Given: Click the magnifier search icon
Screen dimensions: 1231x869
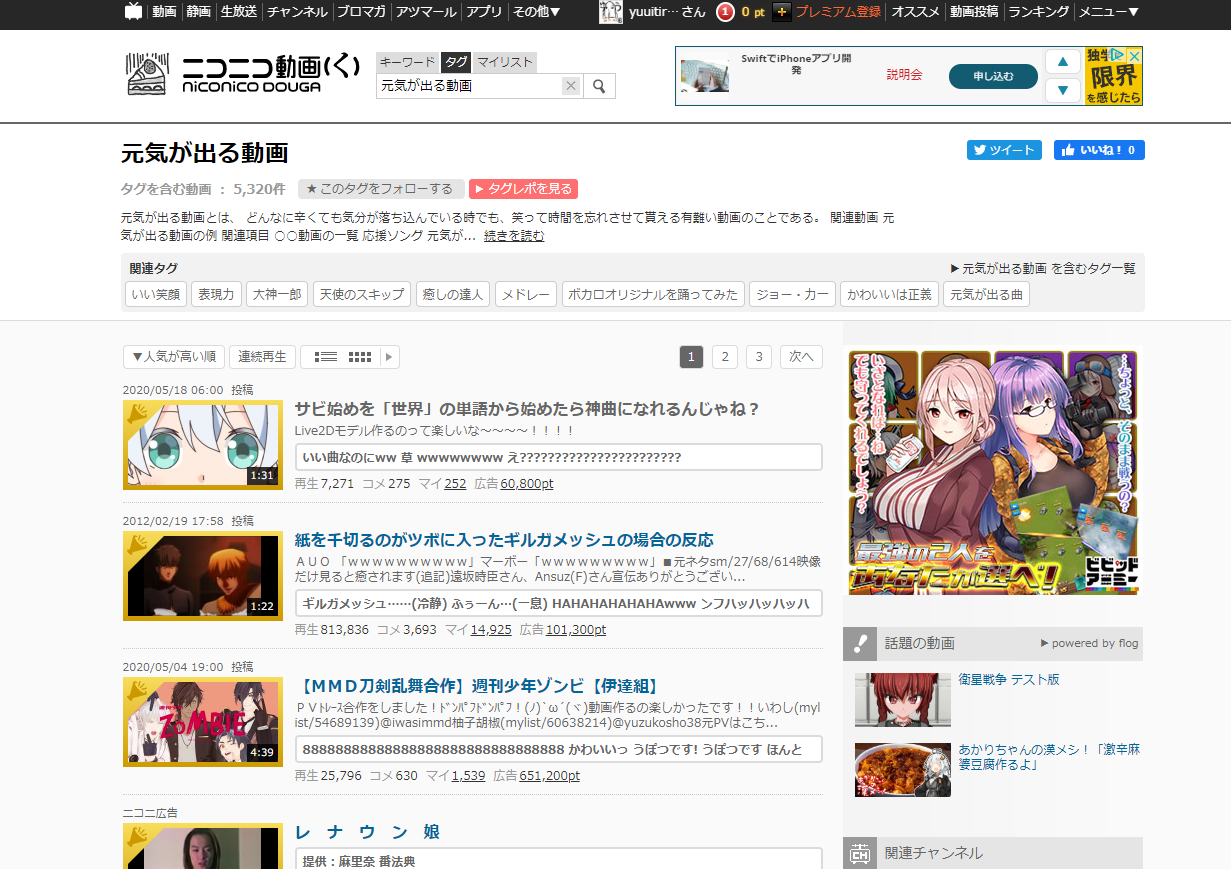Looking at the screenshot, I should pyautogui.click(x=599, y=86).
